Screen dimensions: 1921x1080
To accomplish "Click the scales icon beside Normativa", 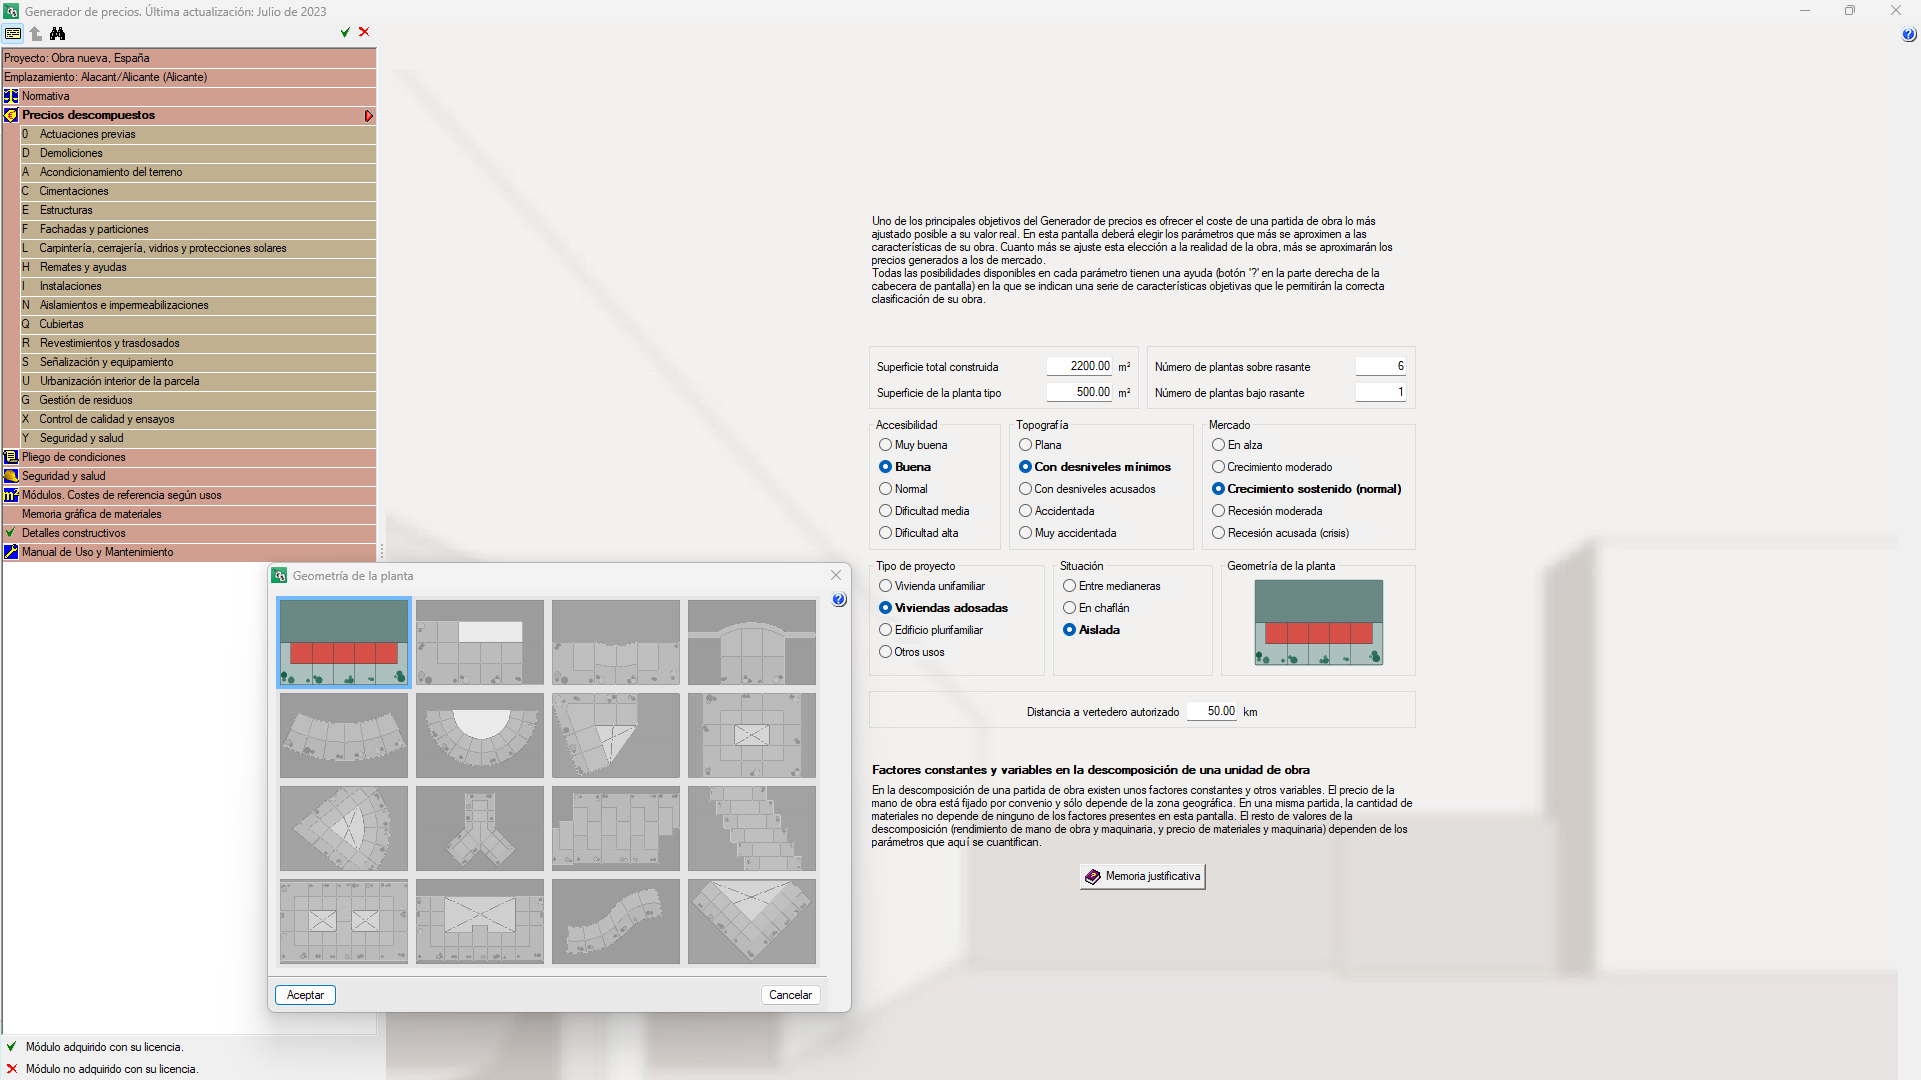I will (11, 96).
